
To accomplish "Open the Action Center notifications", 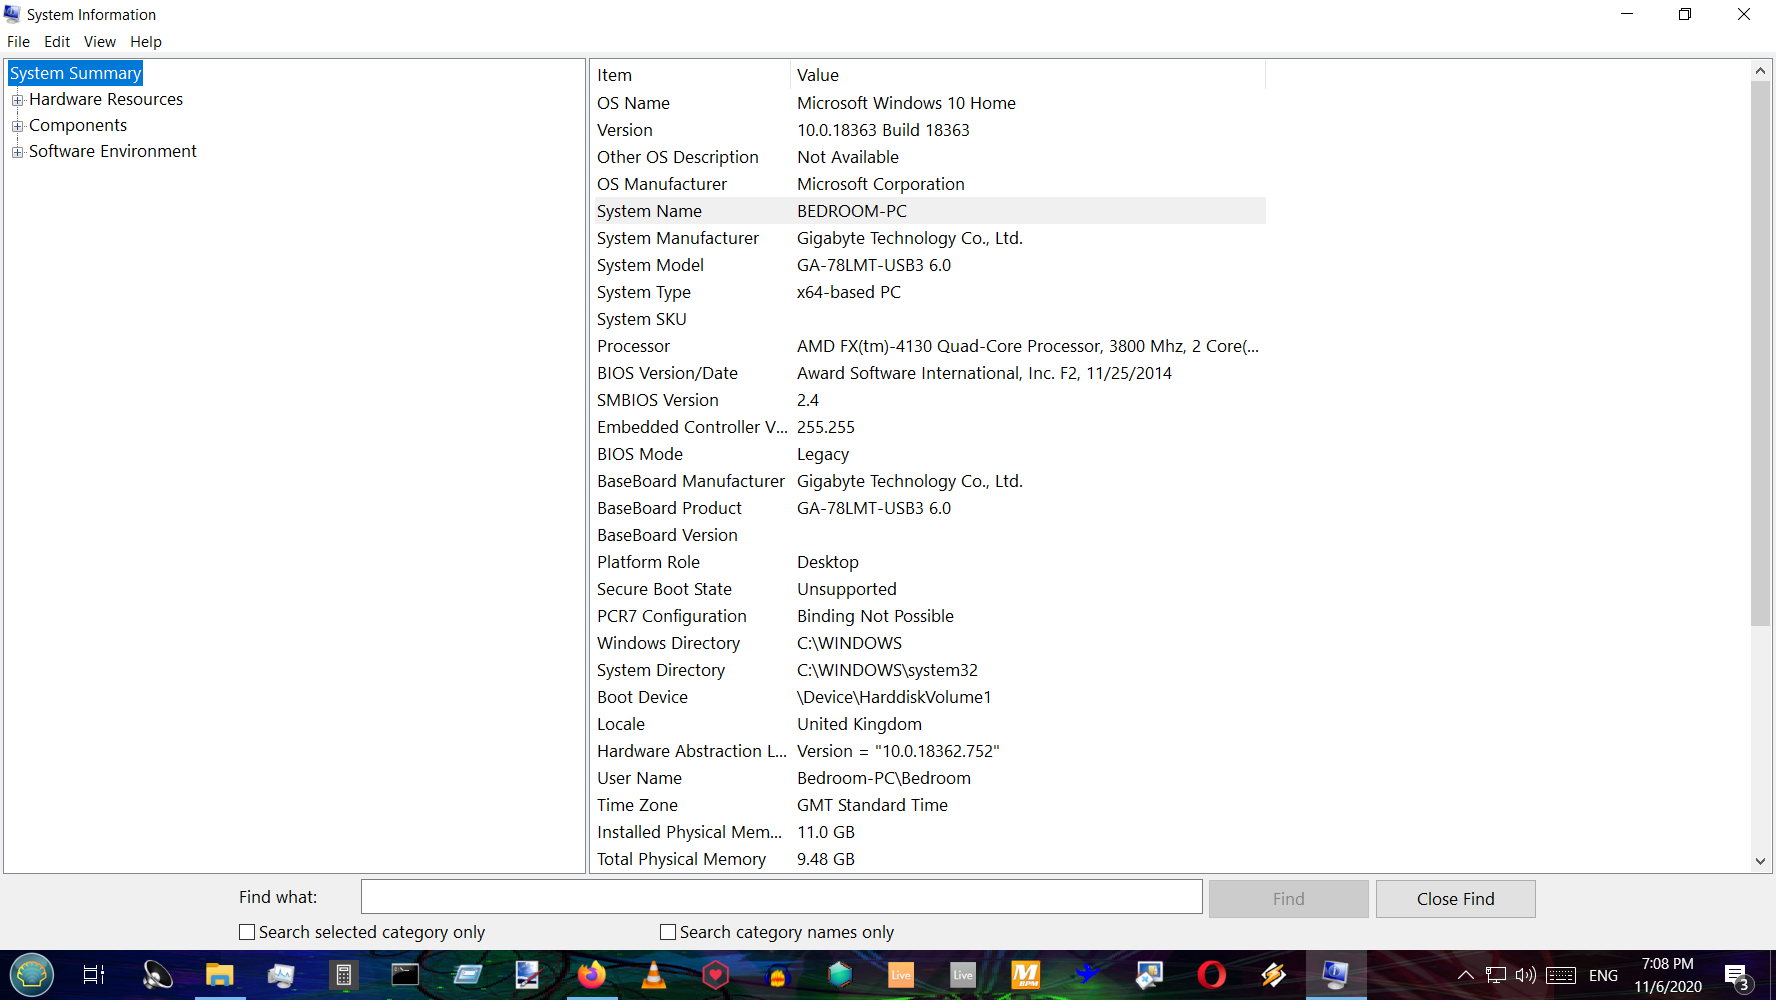I will click(x=1737, y=975).
